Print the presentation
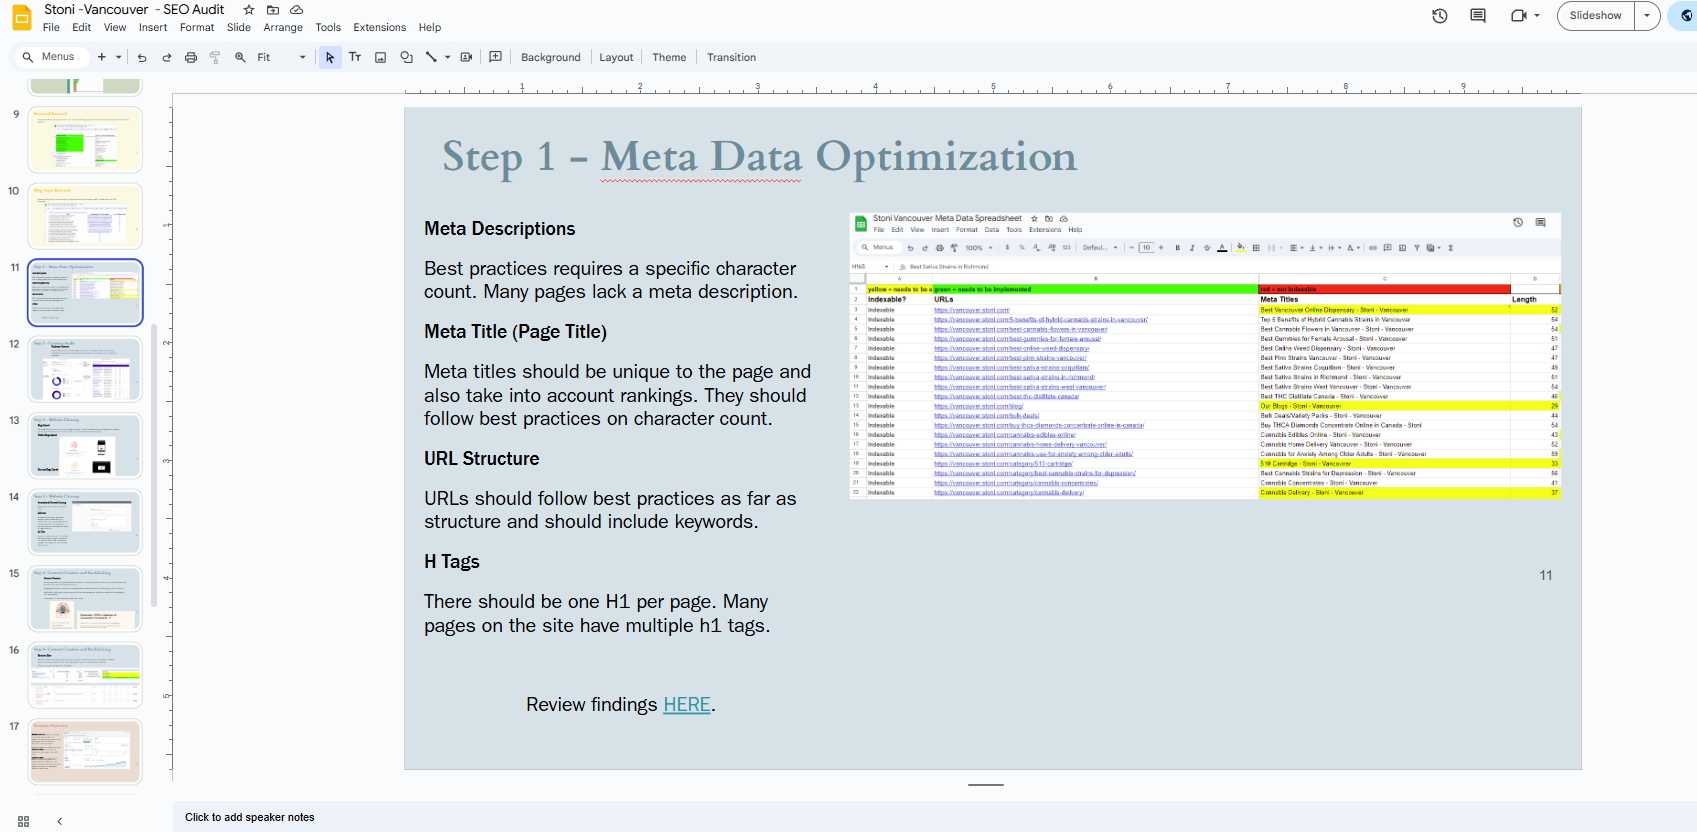This screenshot has height=832, width=1697. click(x=191, y=57)
